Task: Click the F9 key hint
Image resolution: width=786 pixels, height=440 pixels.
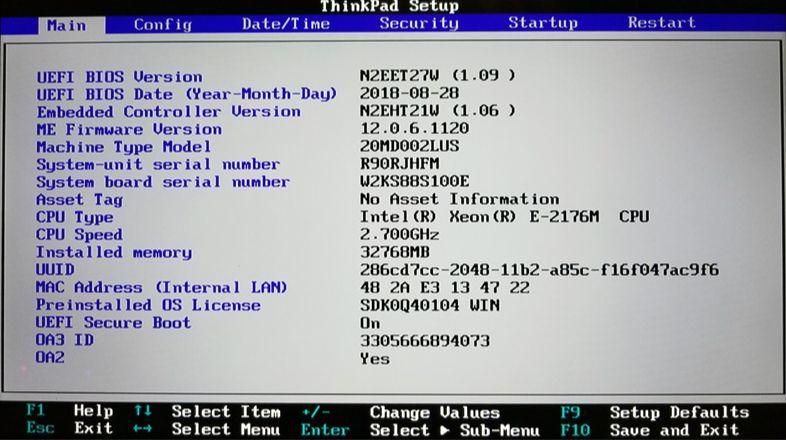Action: [570, 412]
